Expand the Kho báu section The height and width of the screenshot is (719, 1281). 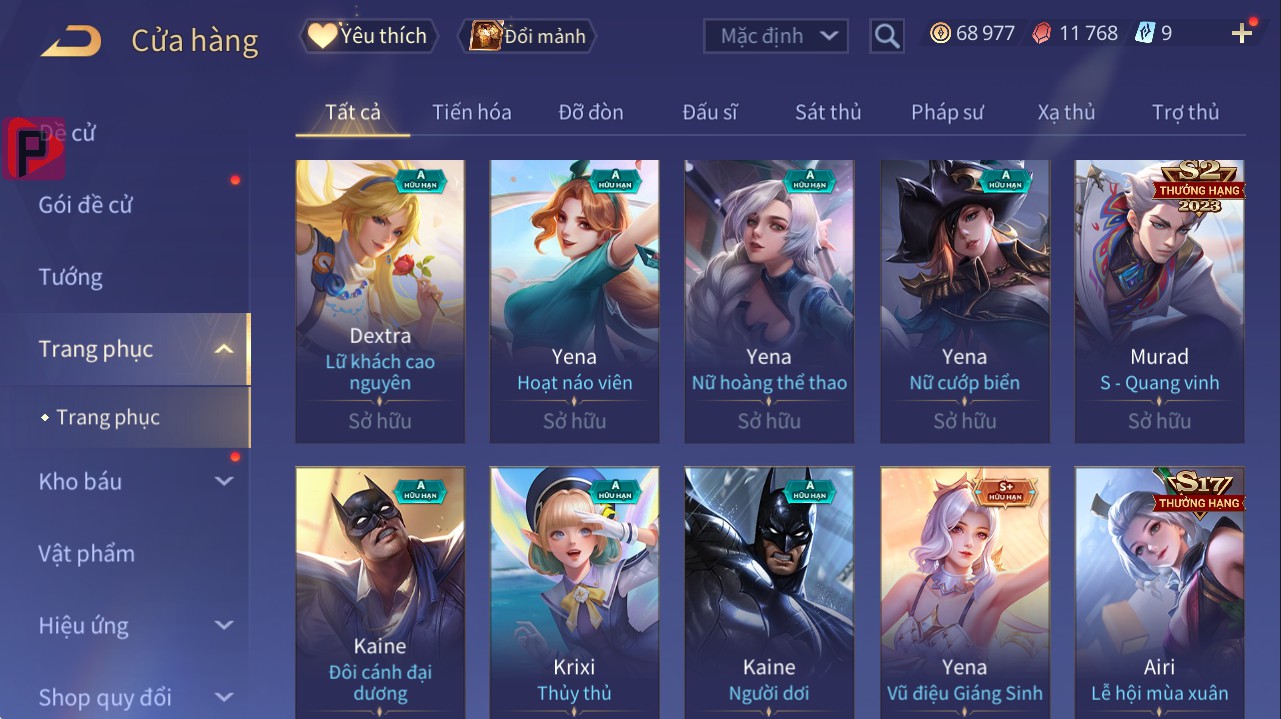[224, 482]
